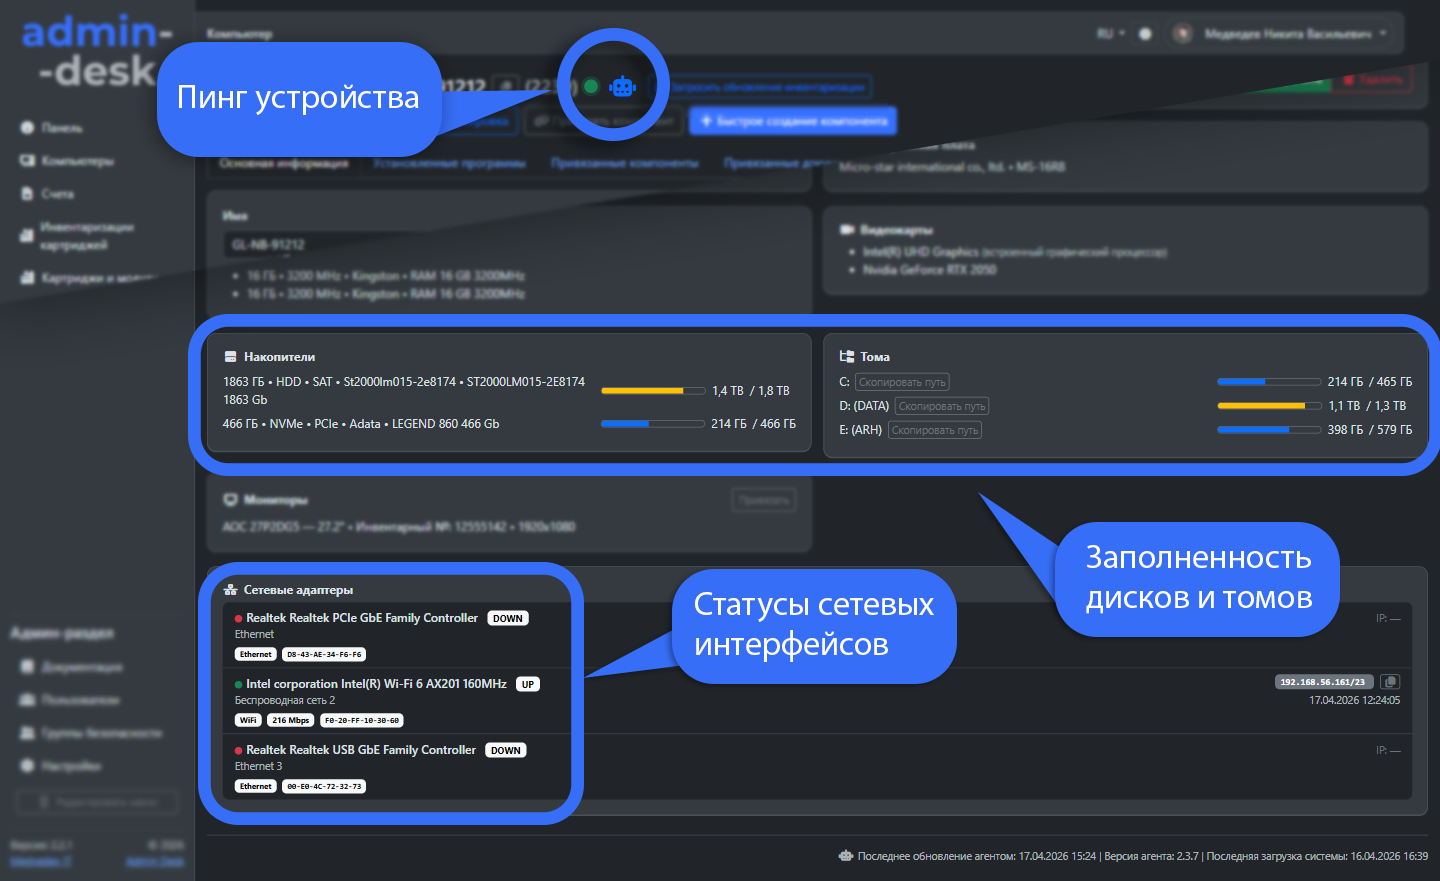Screen dimensions: 1440x881
Task: Click the green status indicator near the hostname
Action: click(590, 86)
